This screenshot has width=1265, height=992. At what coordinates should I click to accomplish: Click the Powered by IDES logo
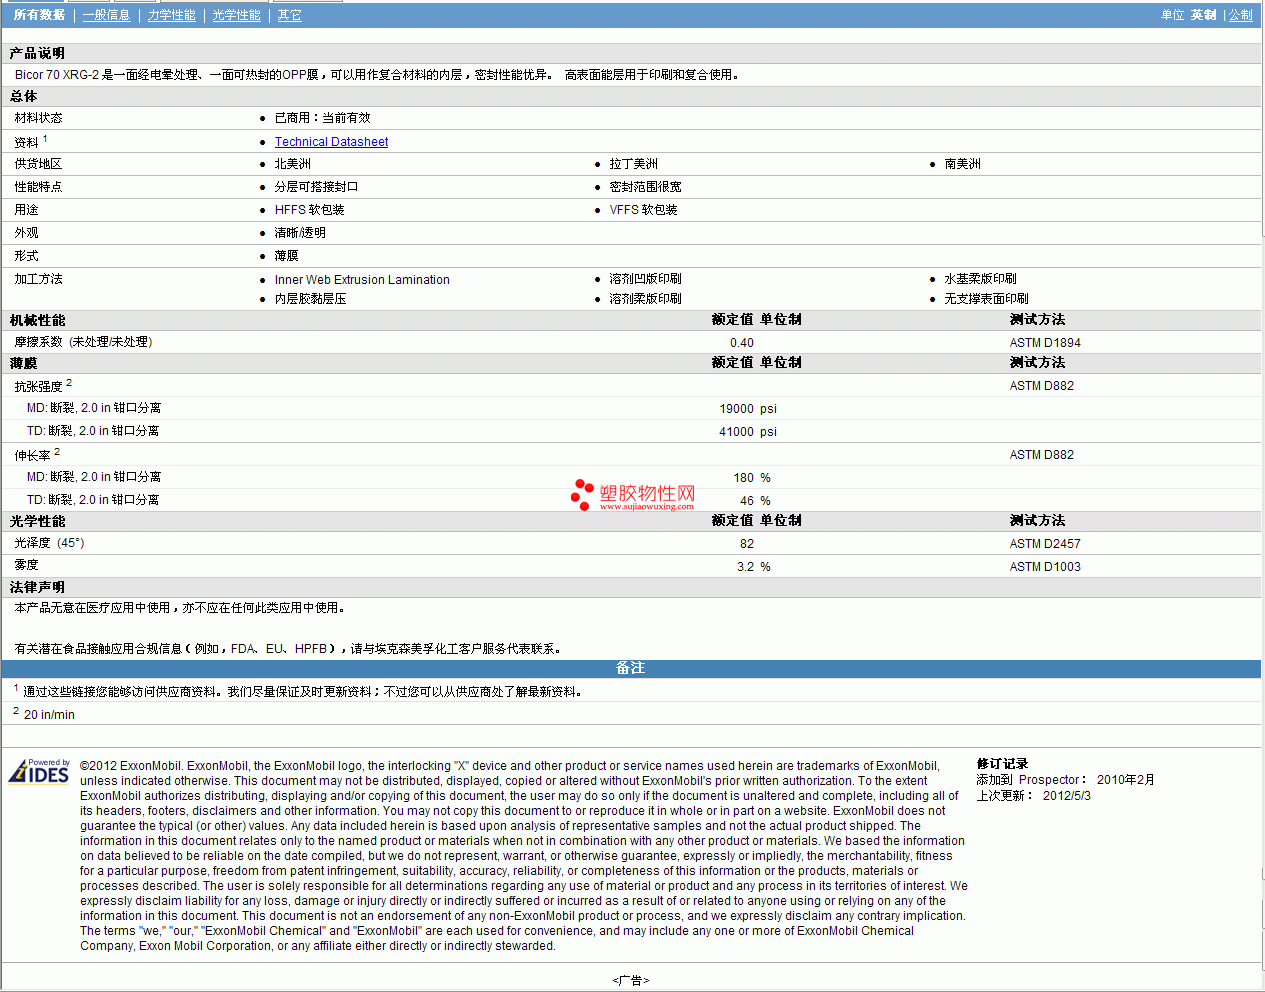[39, 771]
